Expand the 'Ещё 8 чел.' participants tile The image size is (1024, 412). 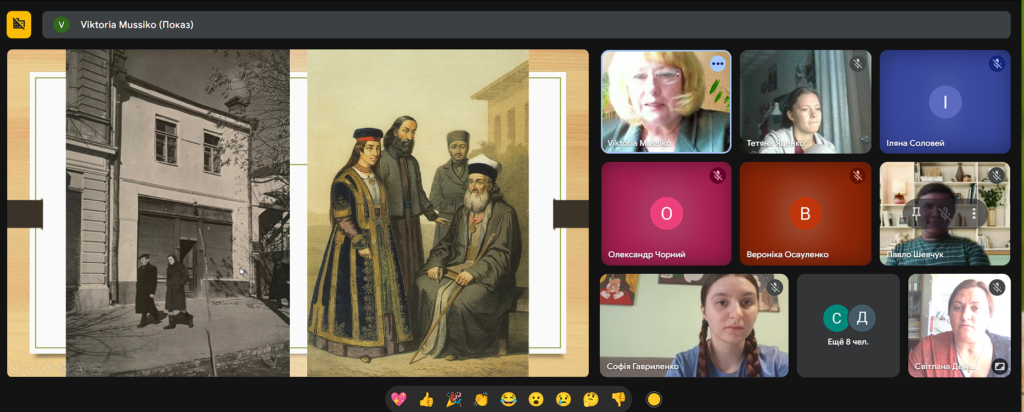[x=849, y=326]
